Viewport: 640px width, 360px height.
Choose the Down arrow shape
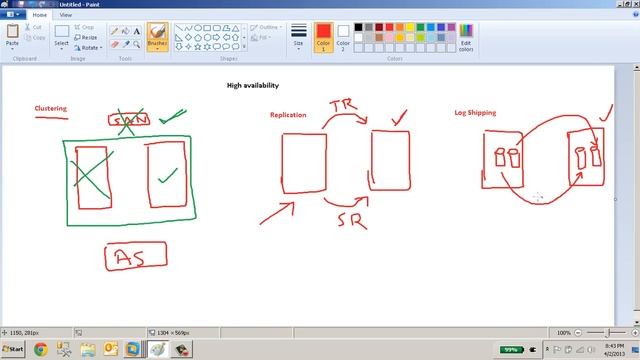(179, 47)
